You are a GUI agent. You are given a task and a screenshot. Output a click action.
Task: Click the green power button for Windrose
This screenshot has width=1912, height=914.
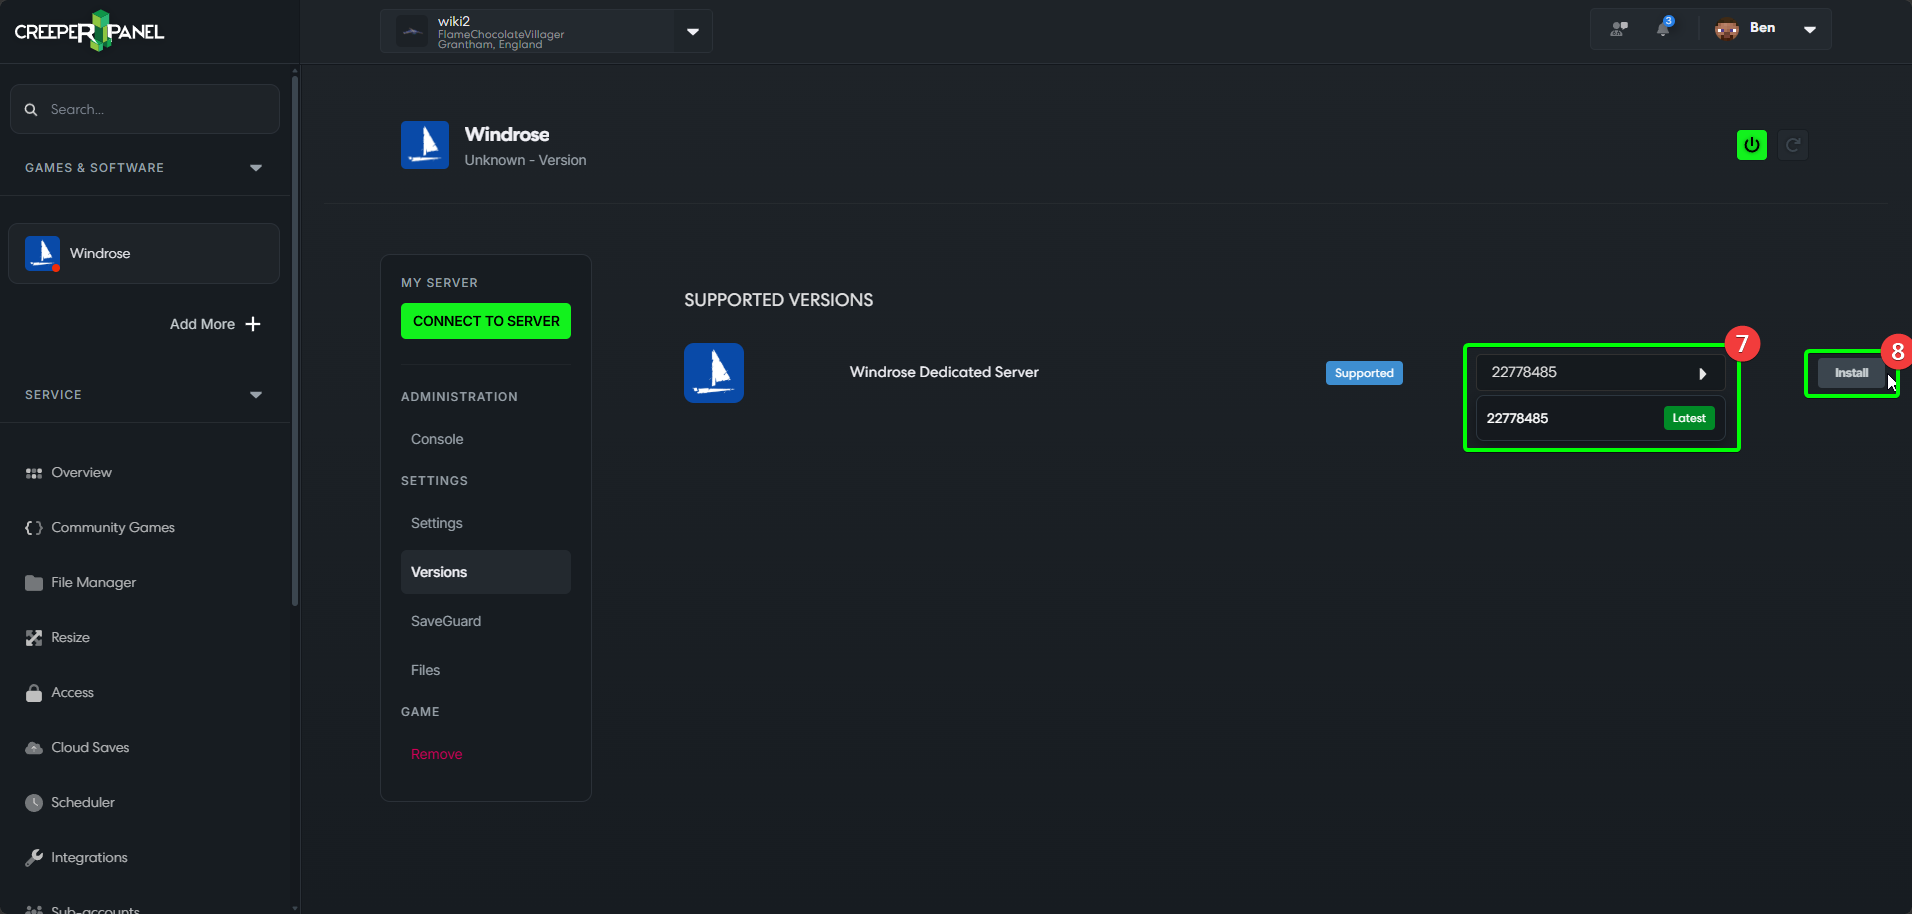click(x=1751, y=144)
